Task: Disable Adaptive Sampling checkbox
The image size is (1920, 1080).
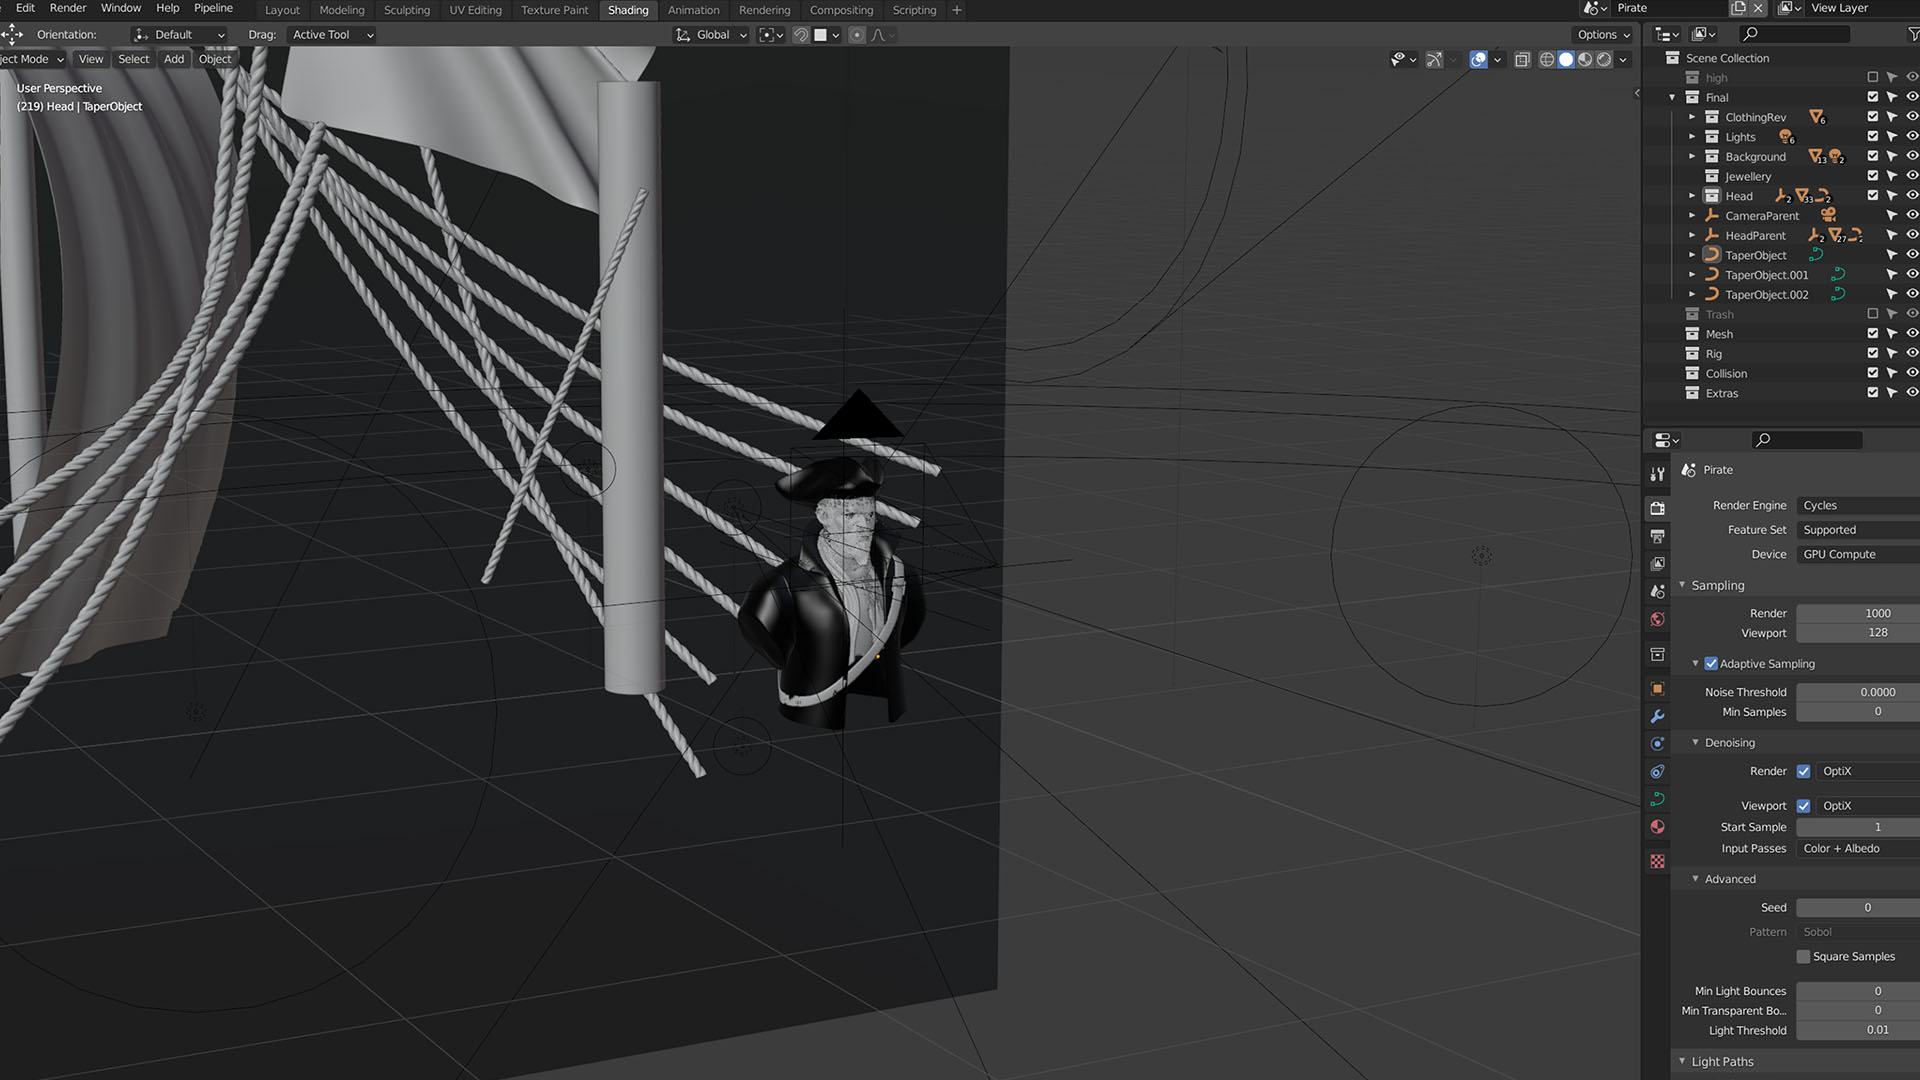Action: click(x=1711, y=664)
